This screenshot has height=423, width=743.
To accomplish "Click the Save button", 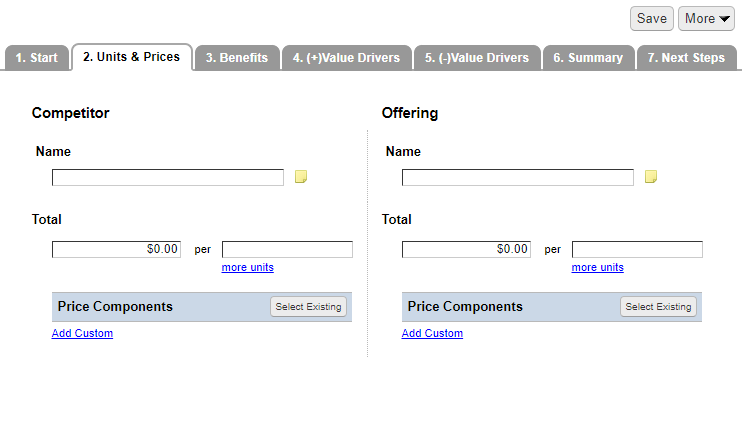I will click(652, 18).
